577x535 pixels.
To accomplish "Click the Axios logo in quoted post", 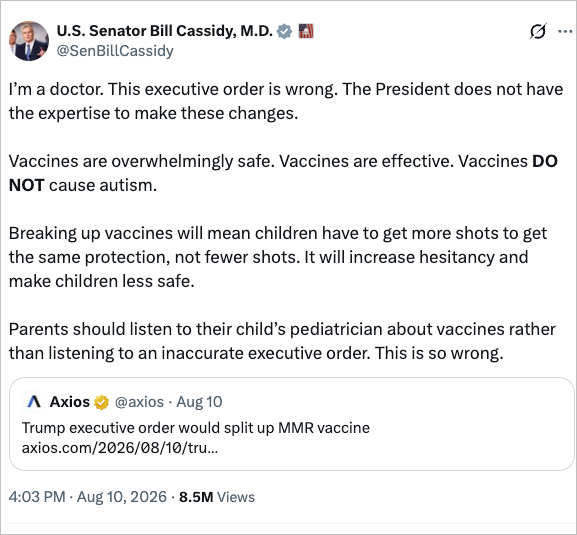I will coord(34,402).
